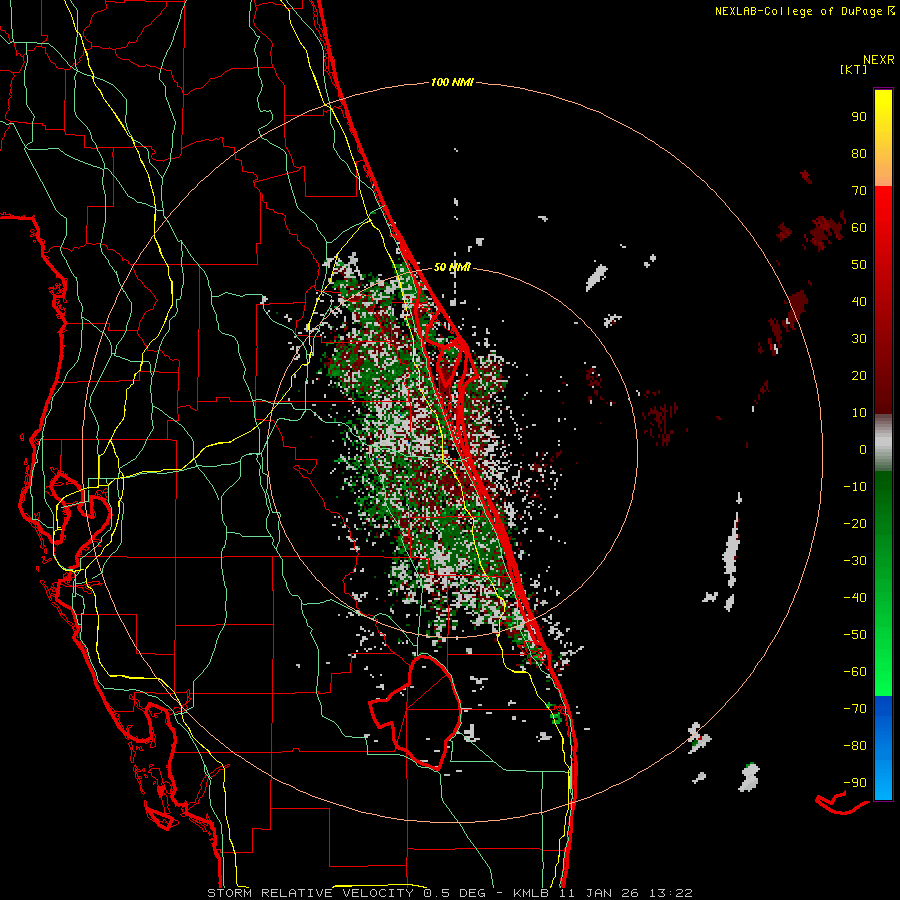Click the -60 value on the velocity scale
The image size is (900, 900).
pos(855,672)
